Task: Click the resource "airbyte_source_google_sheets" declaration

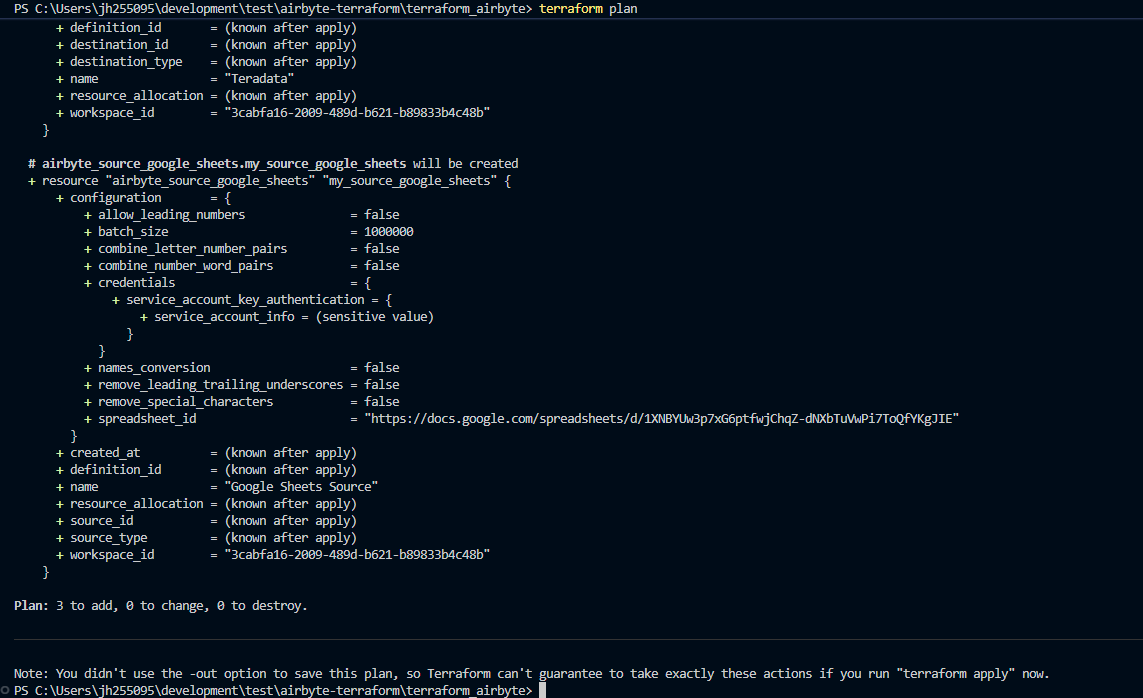Action: [x=269, y=181]
